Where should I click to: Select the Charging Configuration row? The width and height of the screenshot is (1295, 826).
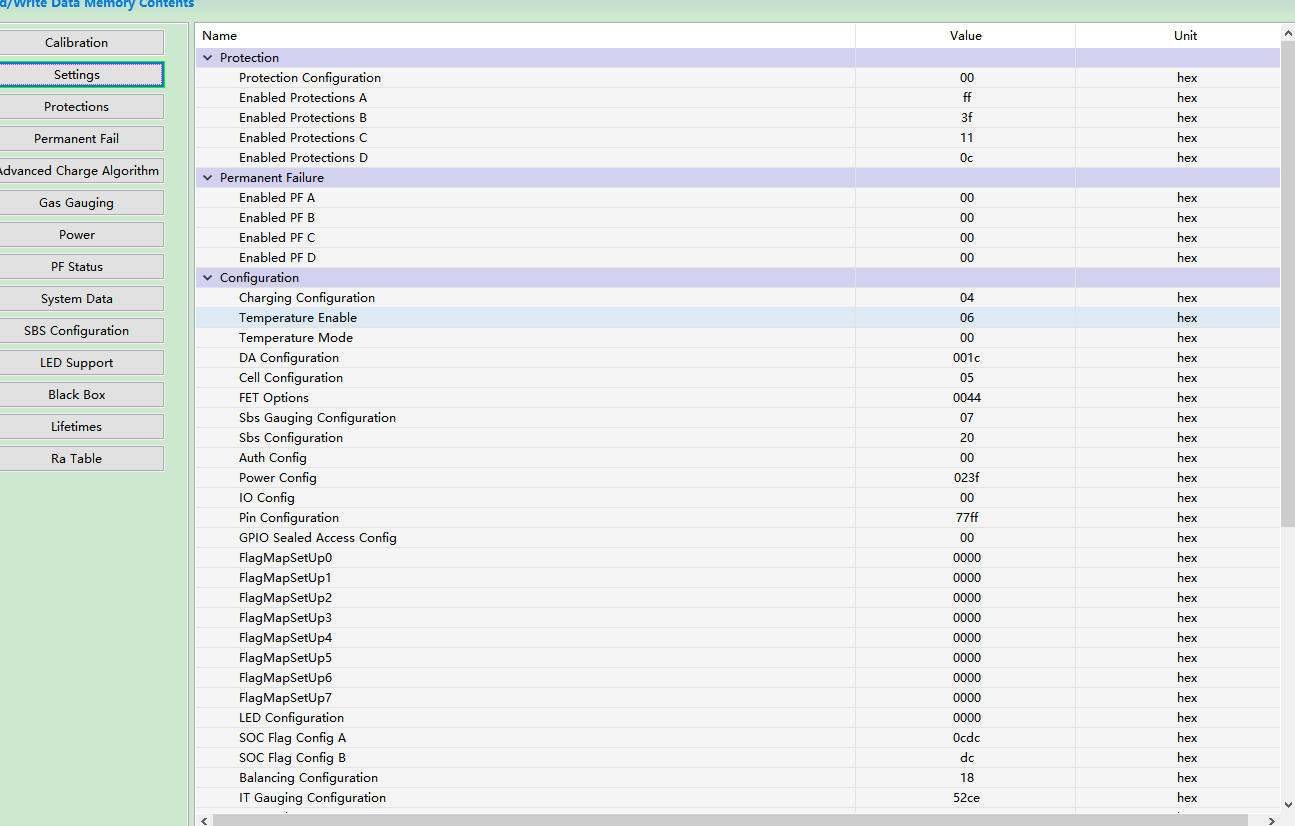click(738, 298)
